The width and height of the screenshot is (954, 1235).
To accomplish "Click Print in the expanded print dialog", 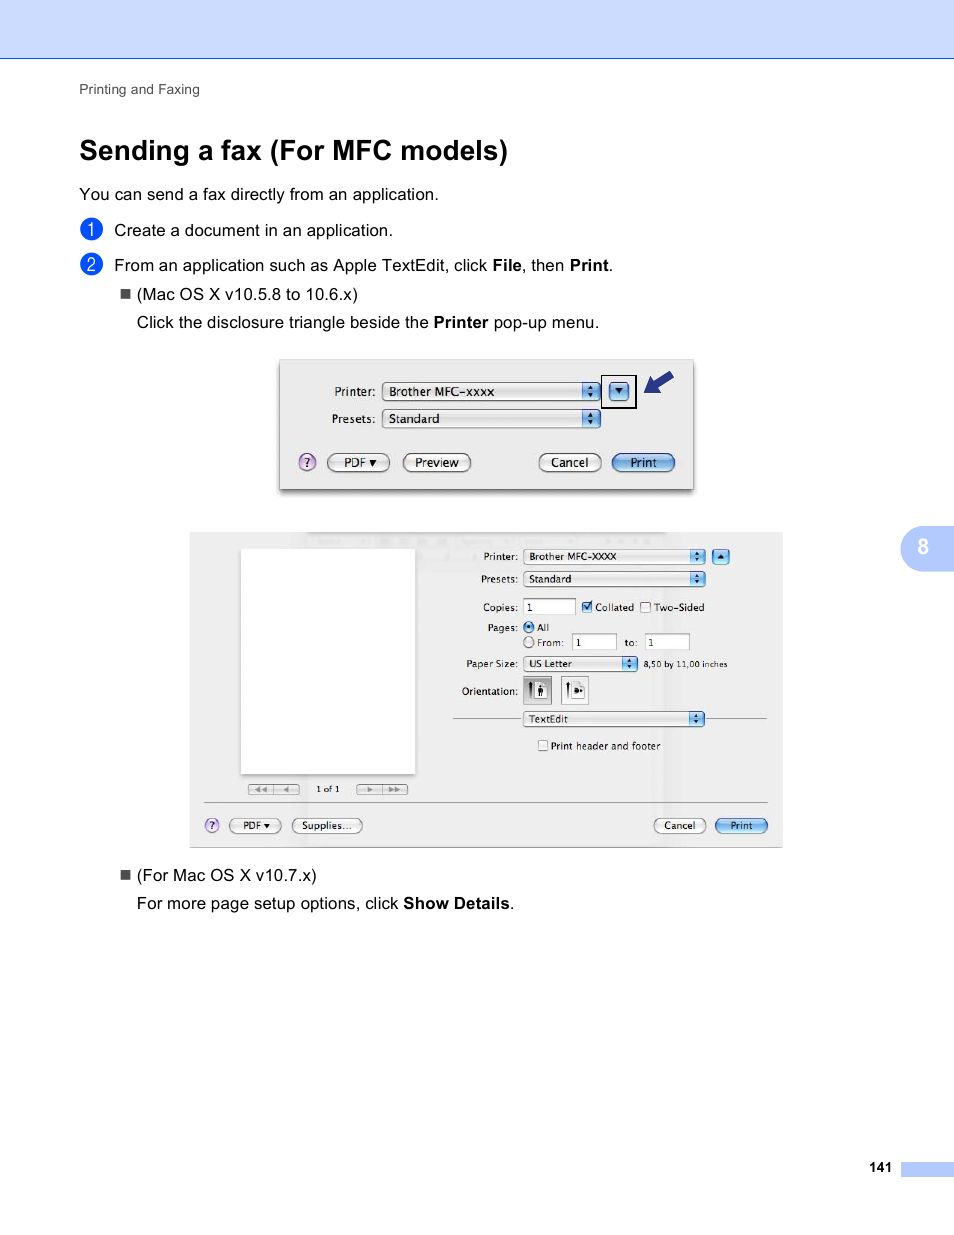I will (x=741, y=826).
